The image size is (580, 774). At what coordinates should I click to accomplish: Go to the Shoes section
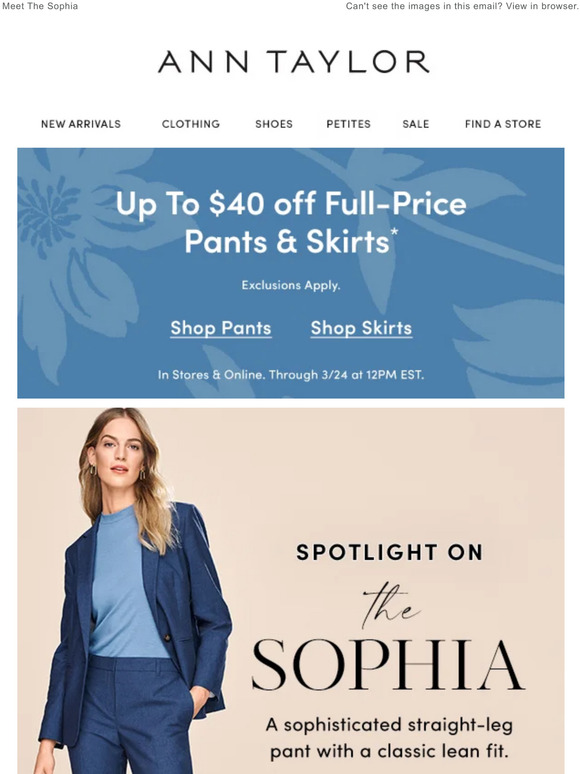click(x=274, y=124)
